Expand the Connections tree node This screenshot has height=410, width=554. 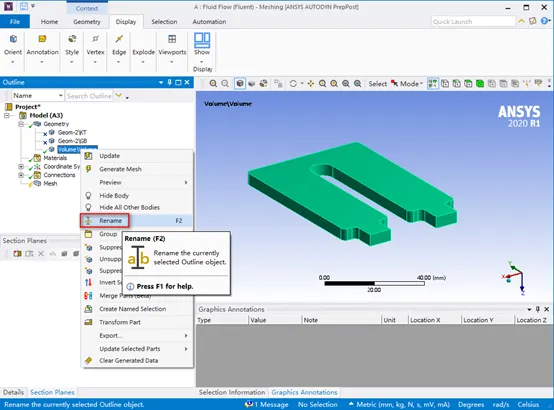pyautogui.click(x=21, y=175)
